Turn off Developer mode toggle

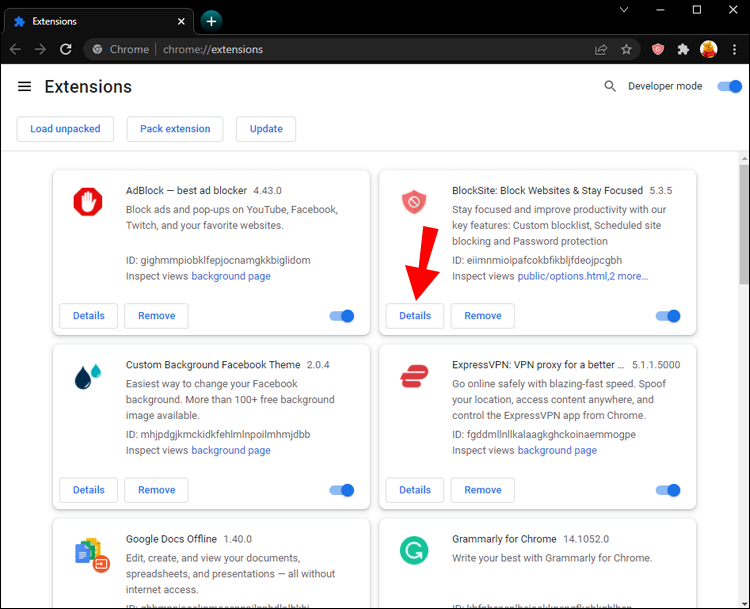[x=729, y=87]
